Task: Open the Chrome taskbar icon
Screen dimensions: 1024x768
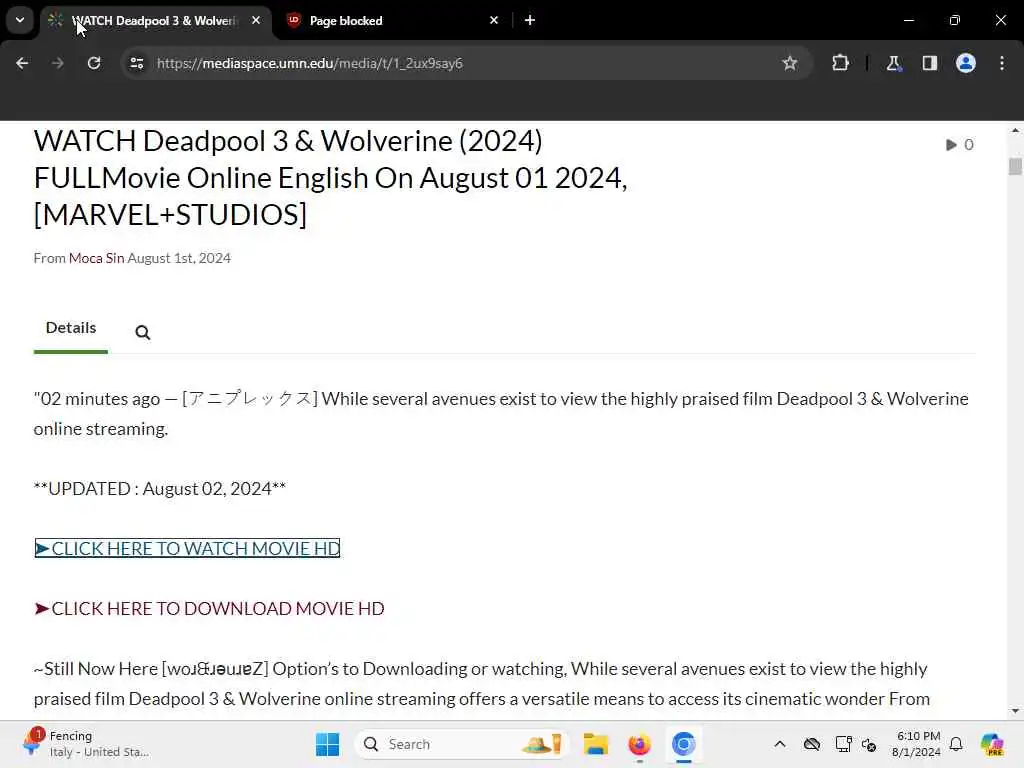Action: (684, 744)
